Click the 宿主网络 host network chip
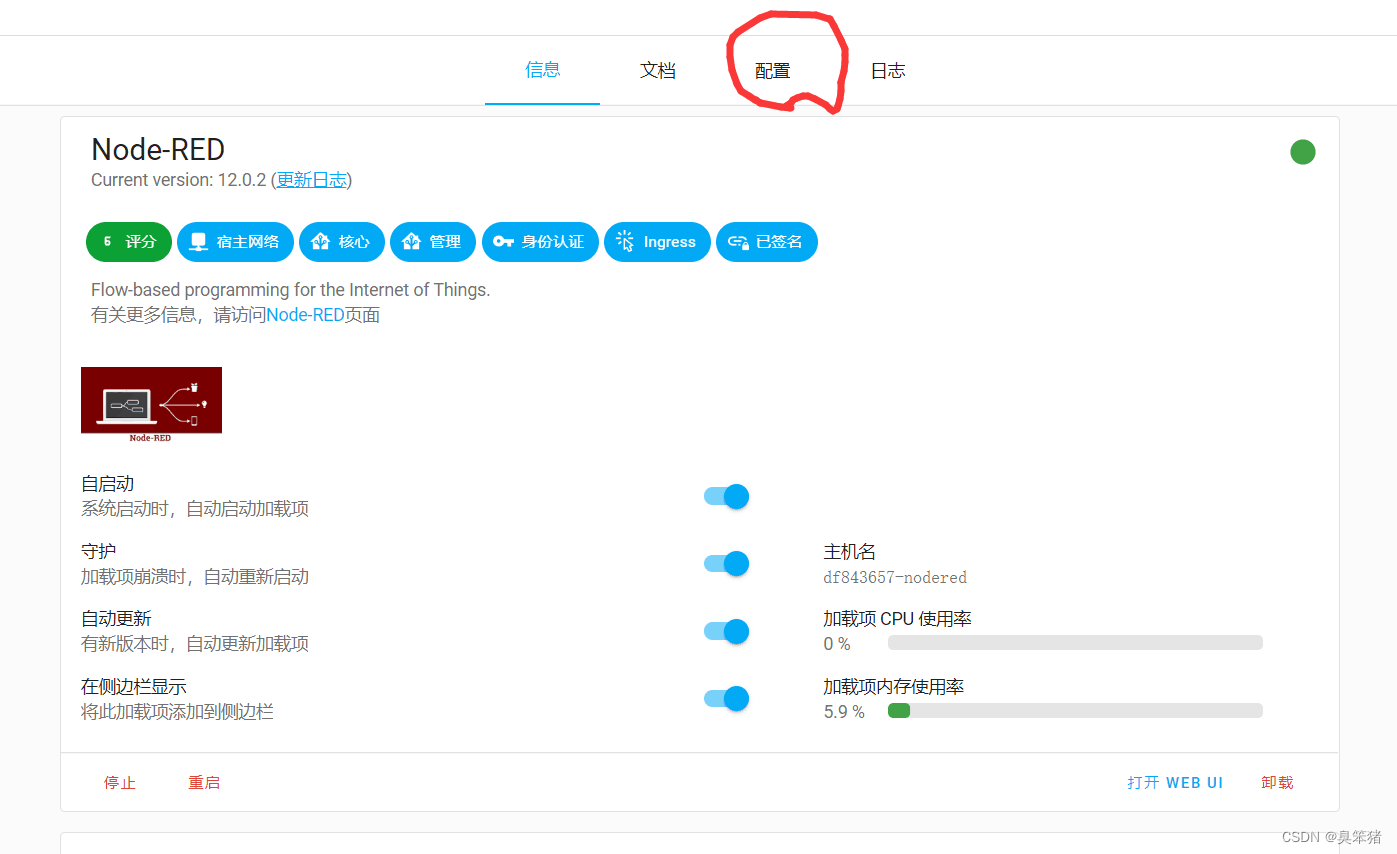 tap(235, 242)
